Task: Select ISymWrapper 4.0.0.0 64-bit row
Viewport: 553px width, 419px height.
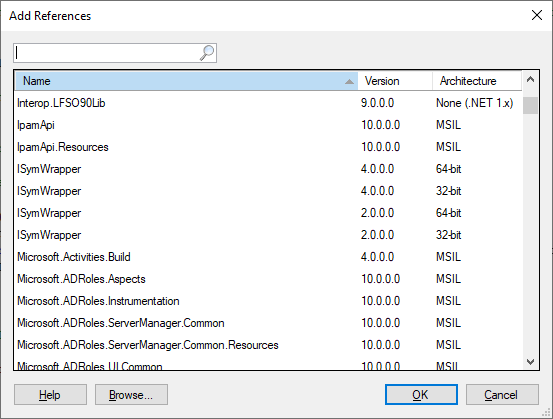Action: [268, 169]
